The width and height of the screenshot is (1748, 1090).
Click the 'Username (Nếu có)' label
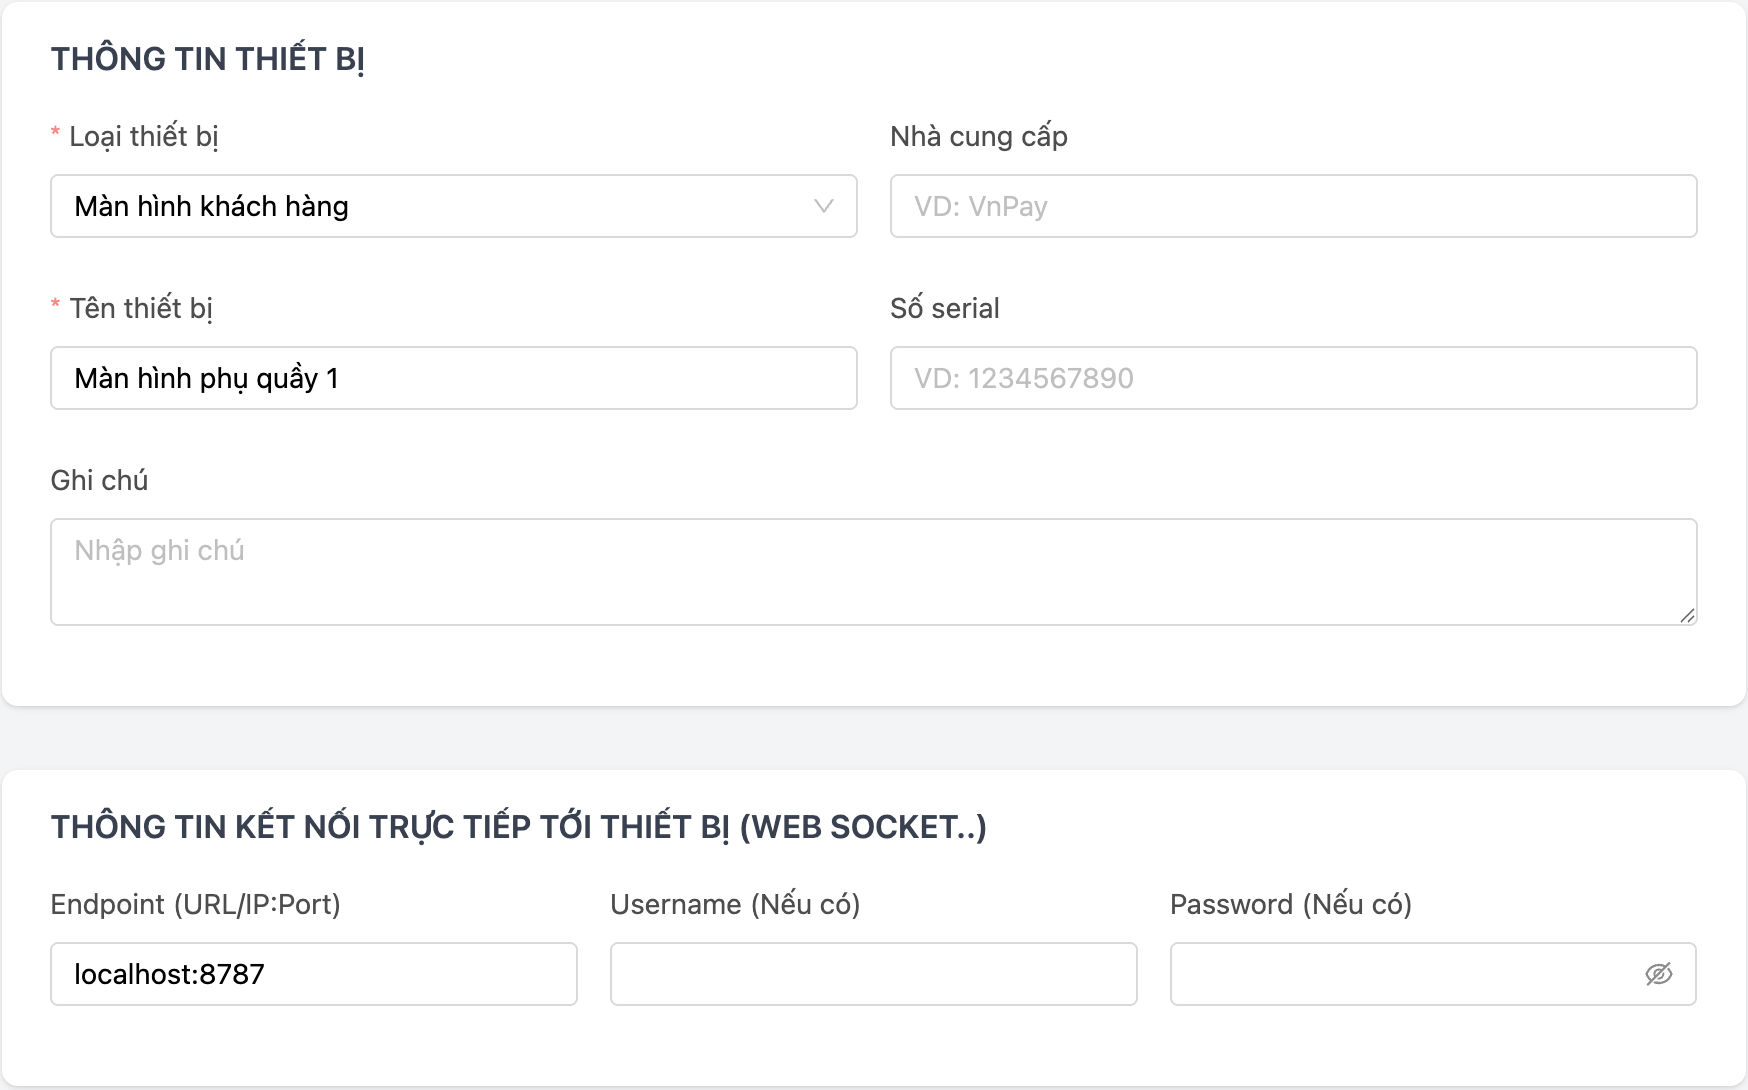(x=734, y=904)
